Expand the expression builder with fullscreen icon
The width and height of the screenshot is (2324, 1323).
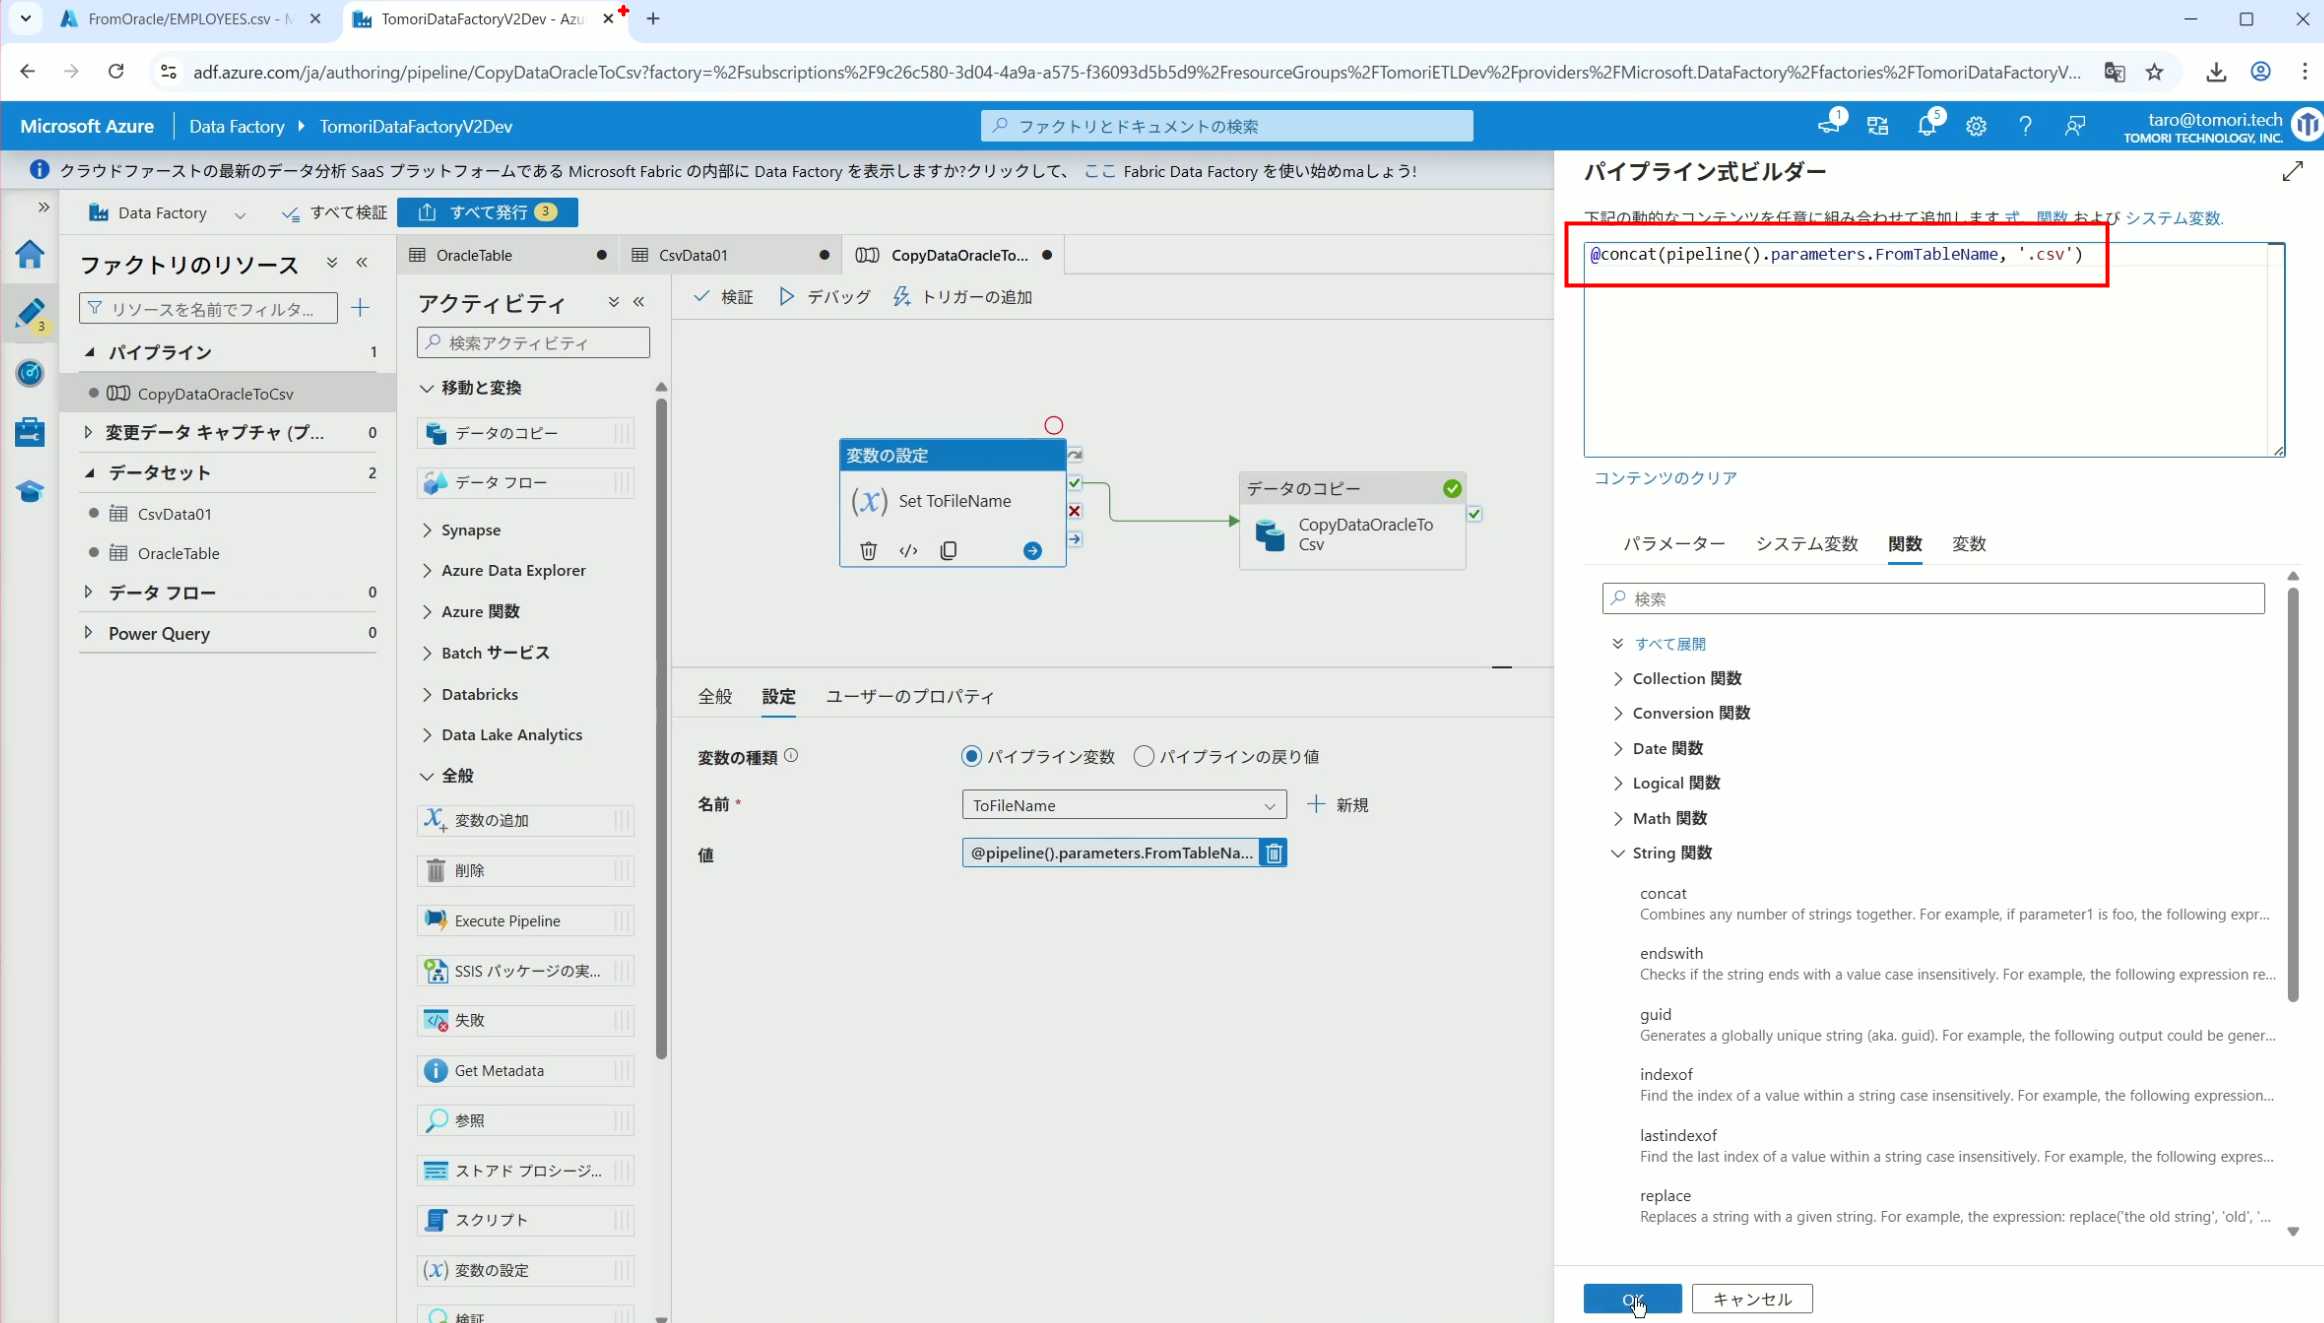2292,172
